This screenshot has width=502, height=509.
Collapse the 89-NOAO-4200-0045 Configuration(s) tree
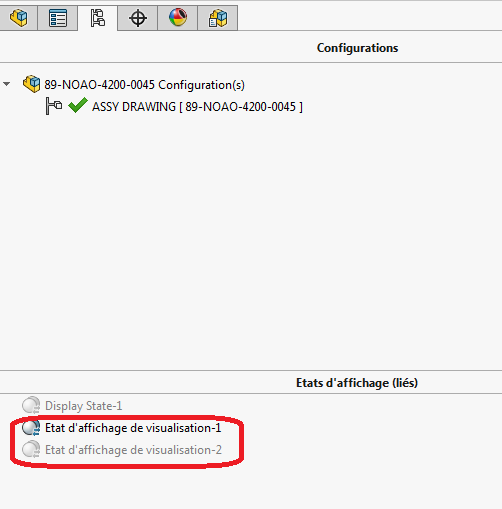pos(7,84)
